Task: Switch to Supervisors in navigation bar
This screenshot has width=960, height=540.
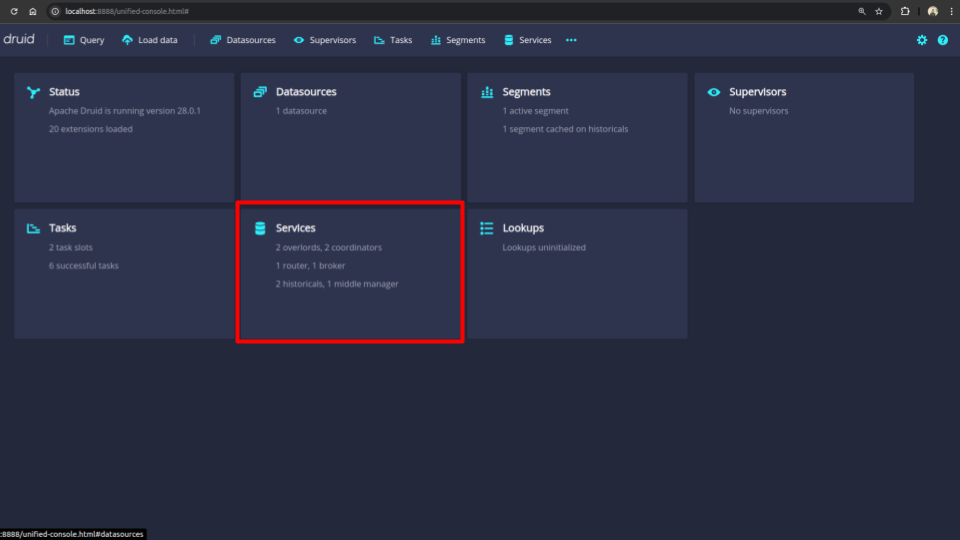Action: pos(325,40)
